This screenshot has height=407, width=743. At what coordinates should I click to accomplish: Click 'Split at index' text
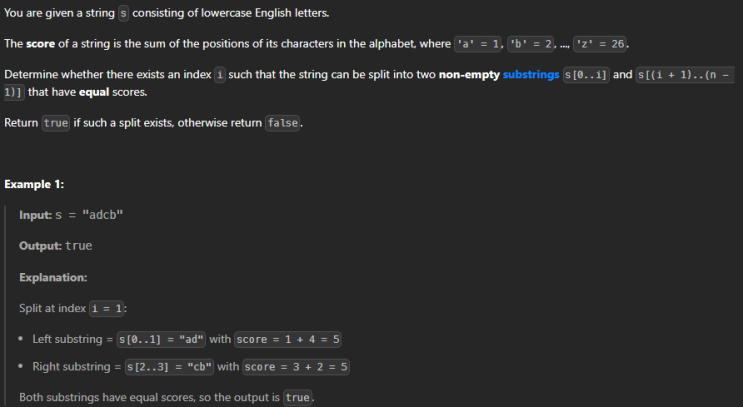click(53, 309)
